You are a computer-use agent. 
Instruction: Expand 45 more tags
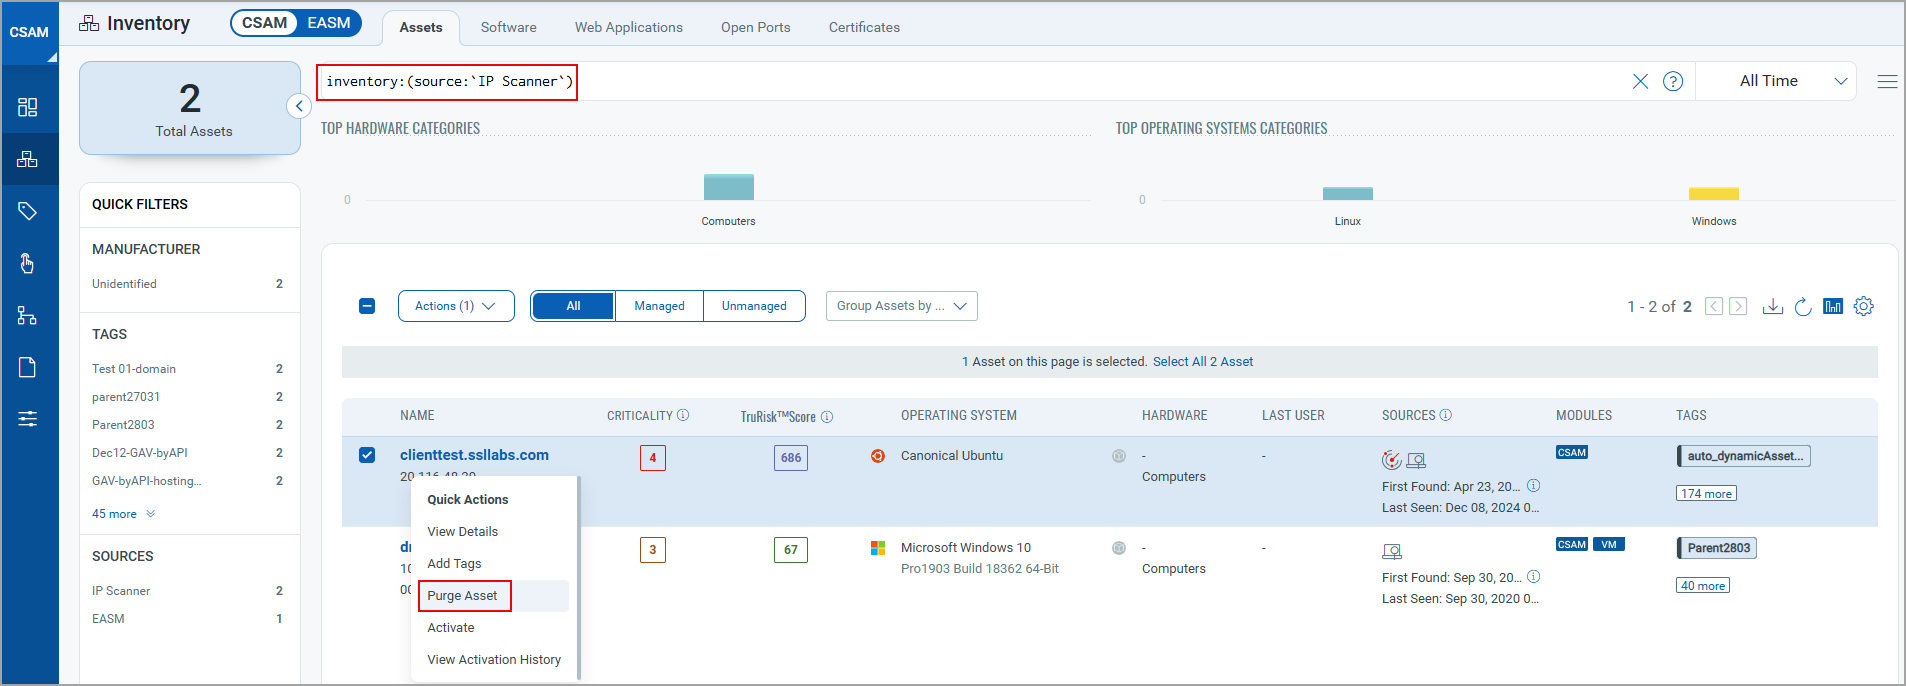pyautogui.click(x=123, y=514)
